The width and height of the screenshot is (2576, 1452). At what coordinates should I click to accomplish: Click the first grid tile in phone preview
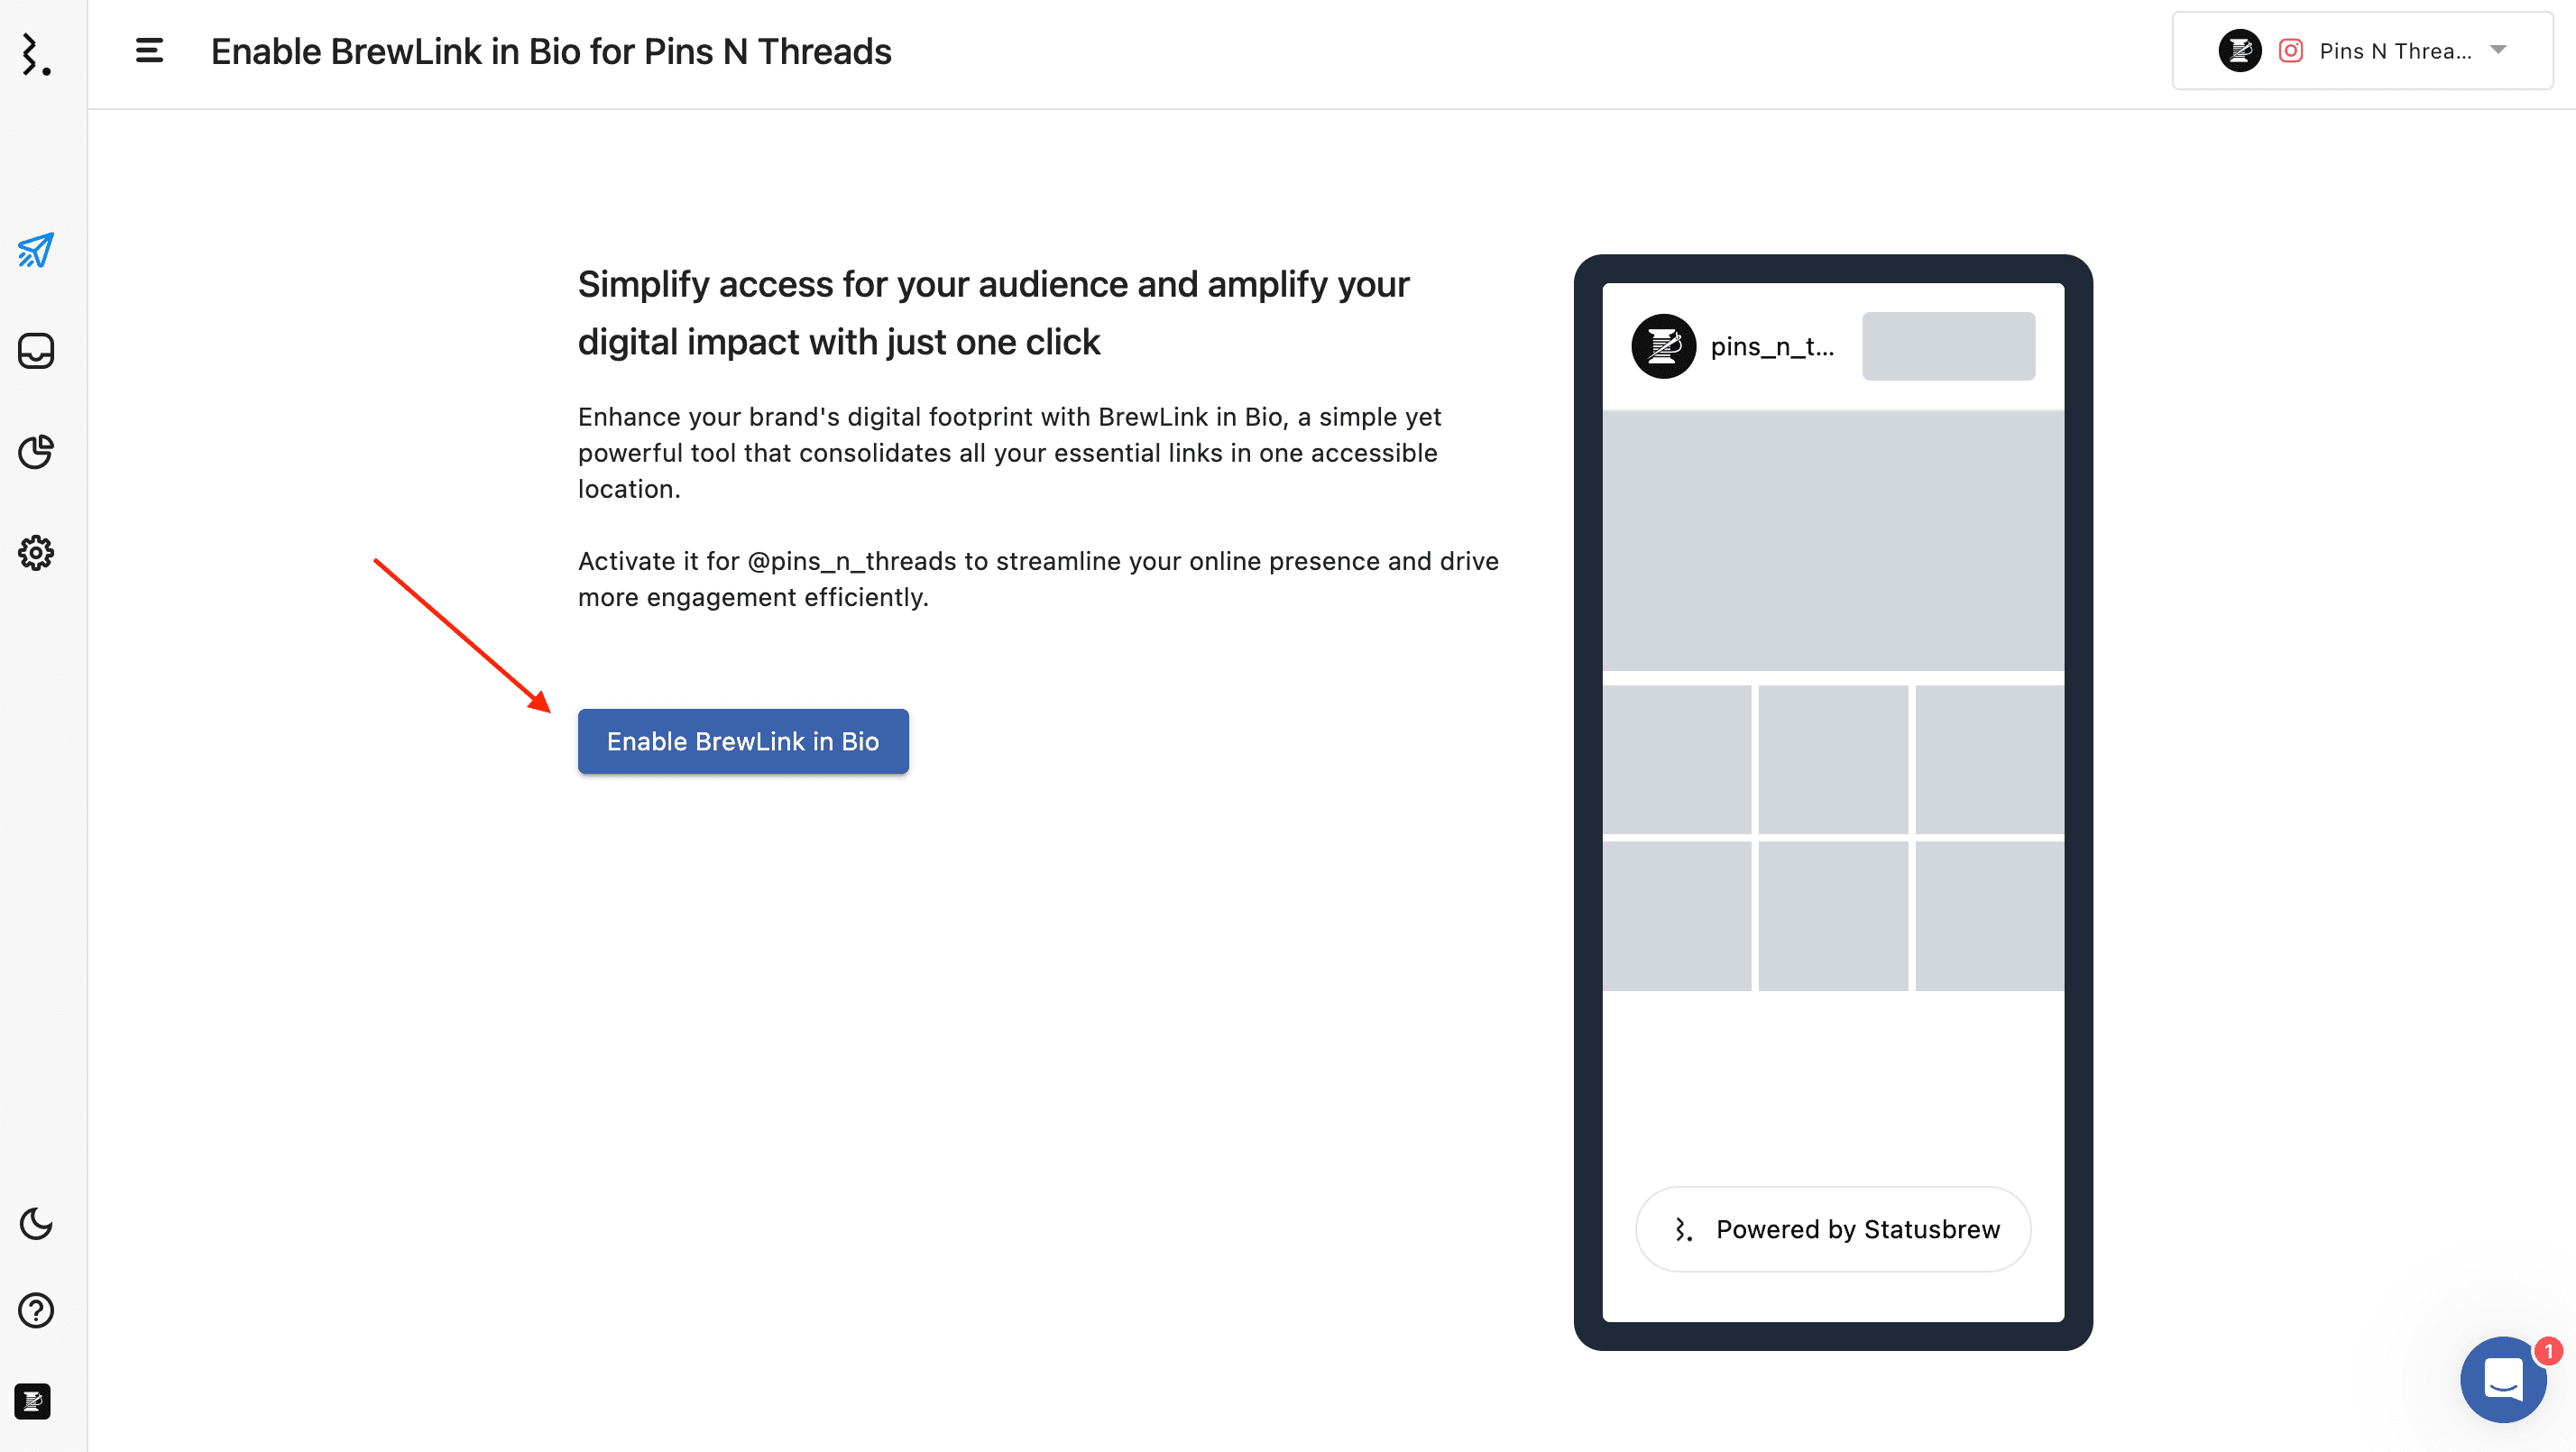click(1677, 759)
